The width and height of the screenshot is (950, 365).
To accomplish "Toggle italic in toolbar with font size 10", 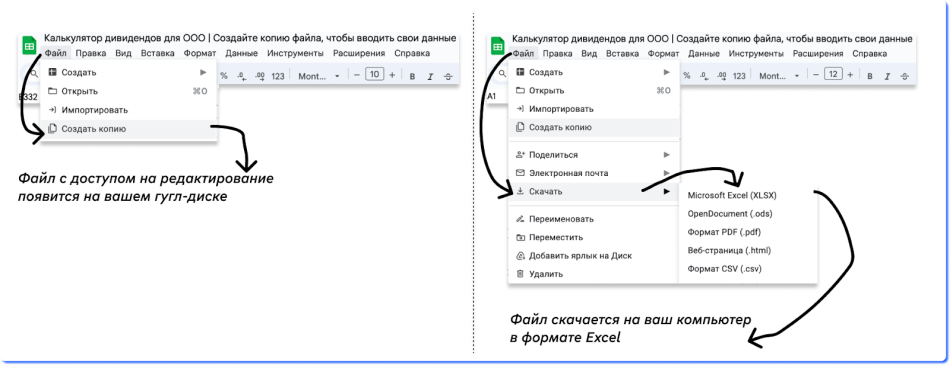I will coord(430,76).
